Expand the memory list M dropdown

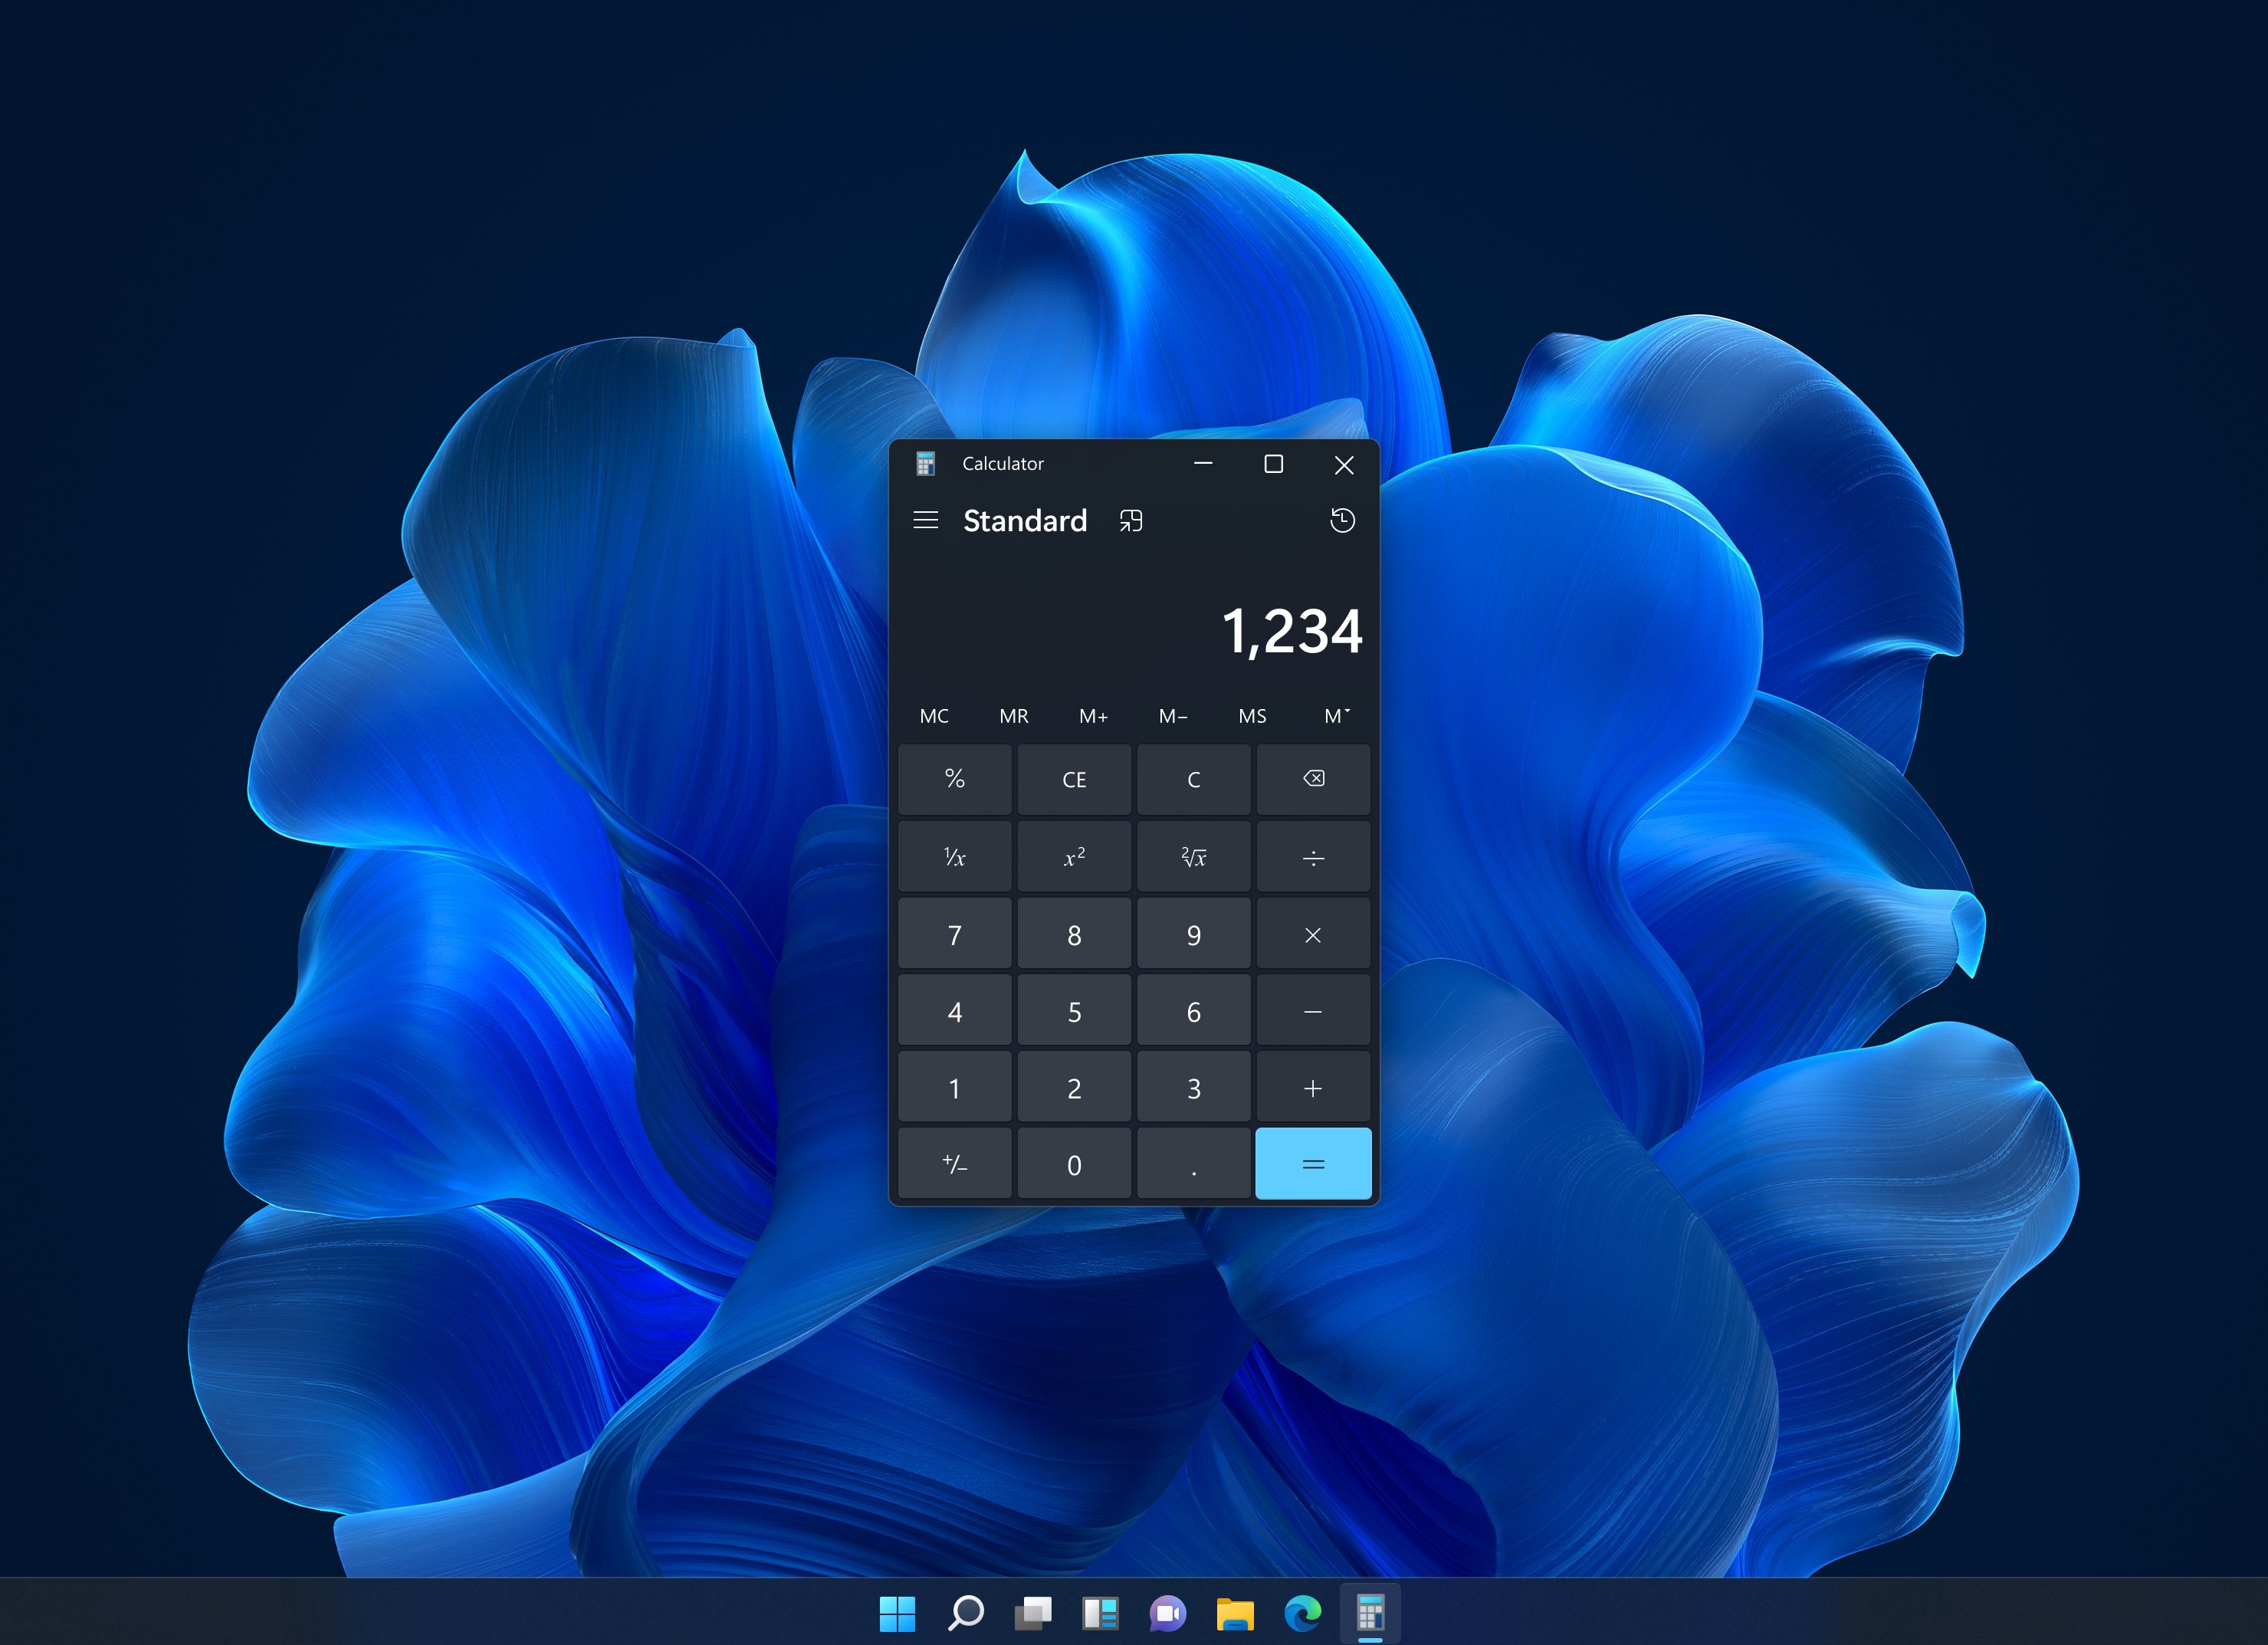1335,716
